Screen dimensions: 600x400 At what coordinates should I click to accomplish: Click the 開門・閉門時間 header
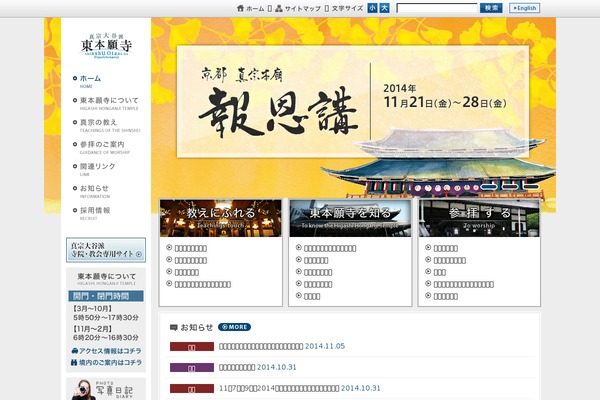(106, 296)
